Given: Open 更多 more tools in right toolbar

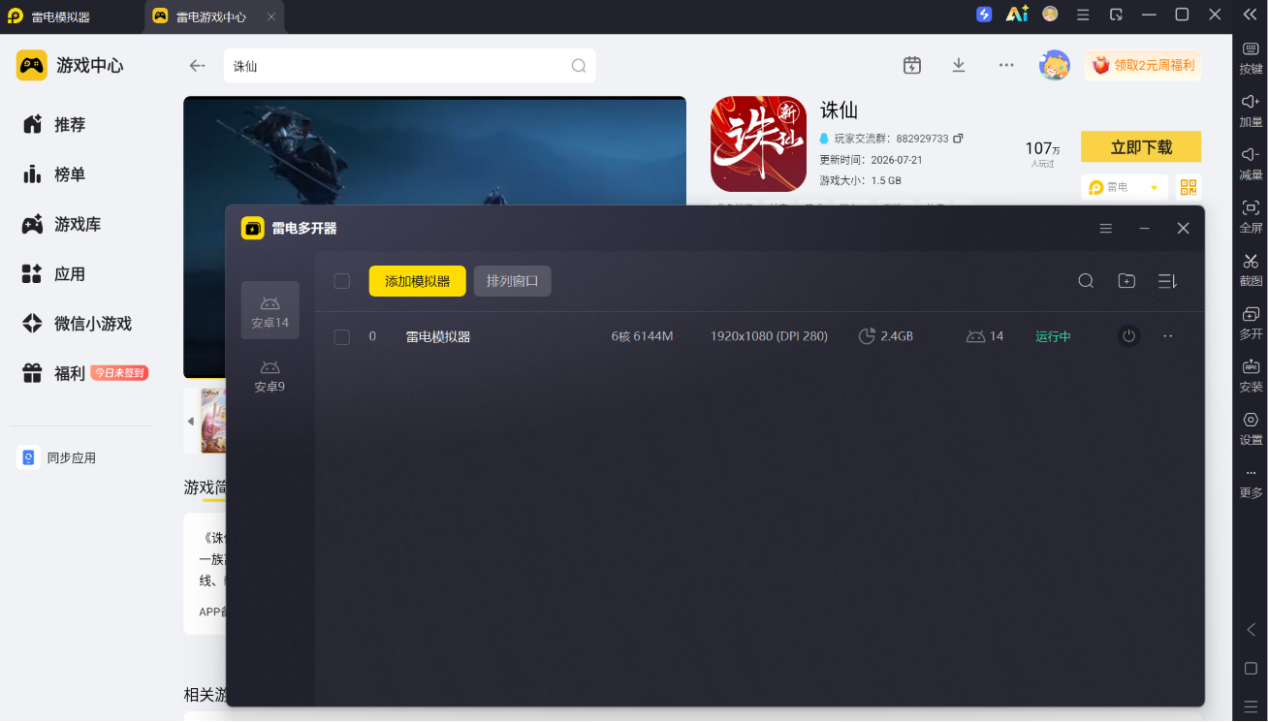Looking at the screenshot, I should pos(1251,482).
